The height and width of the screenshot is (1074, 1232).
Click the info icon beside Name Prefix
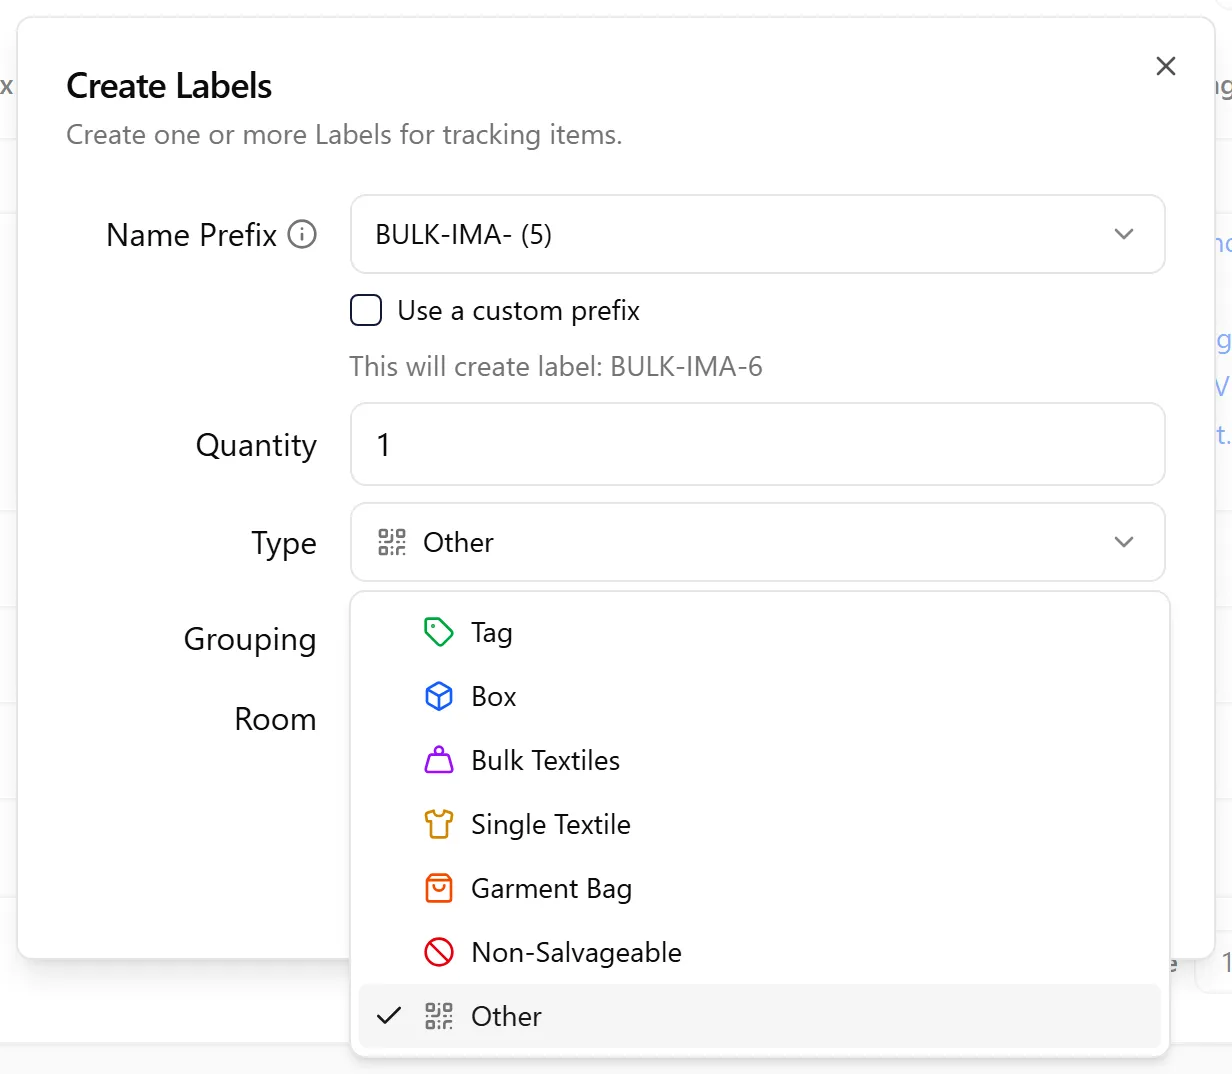(x=302, y=234)
